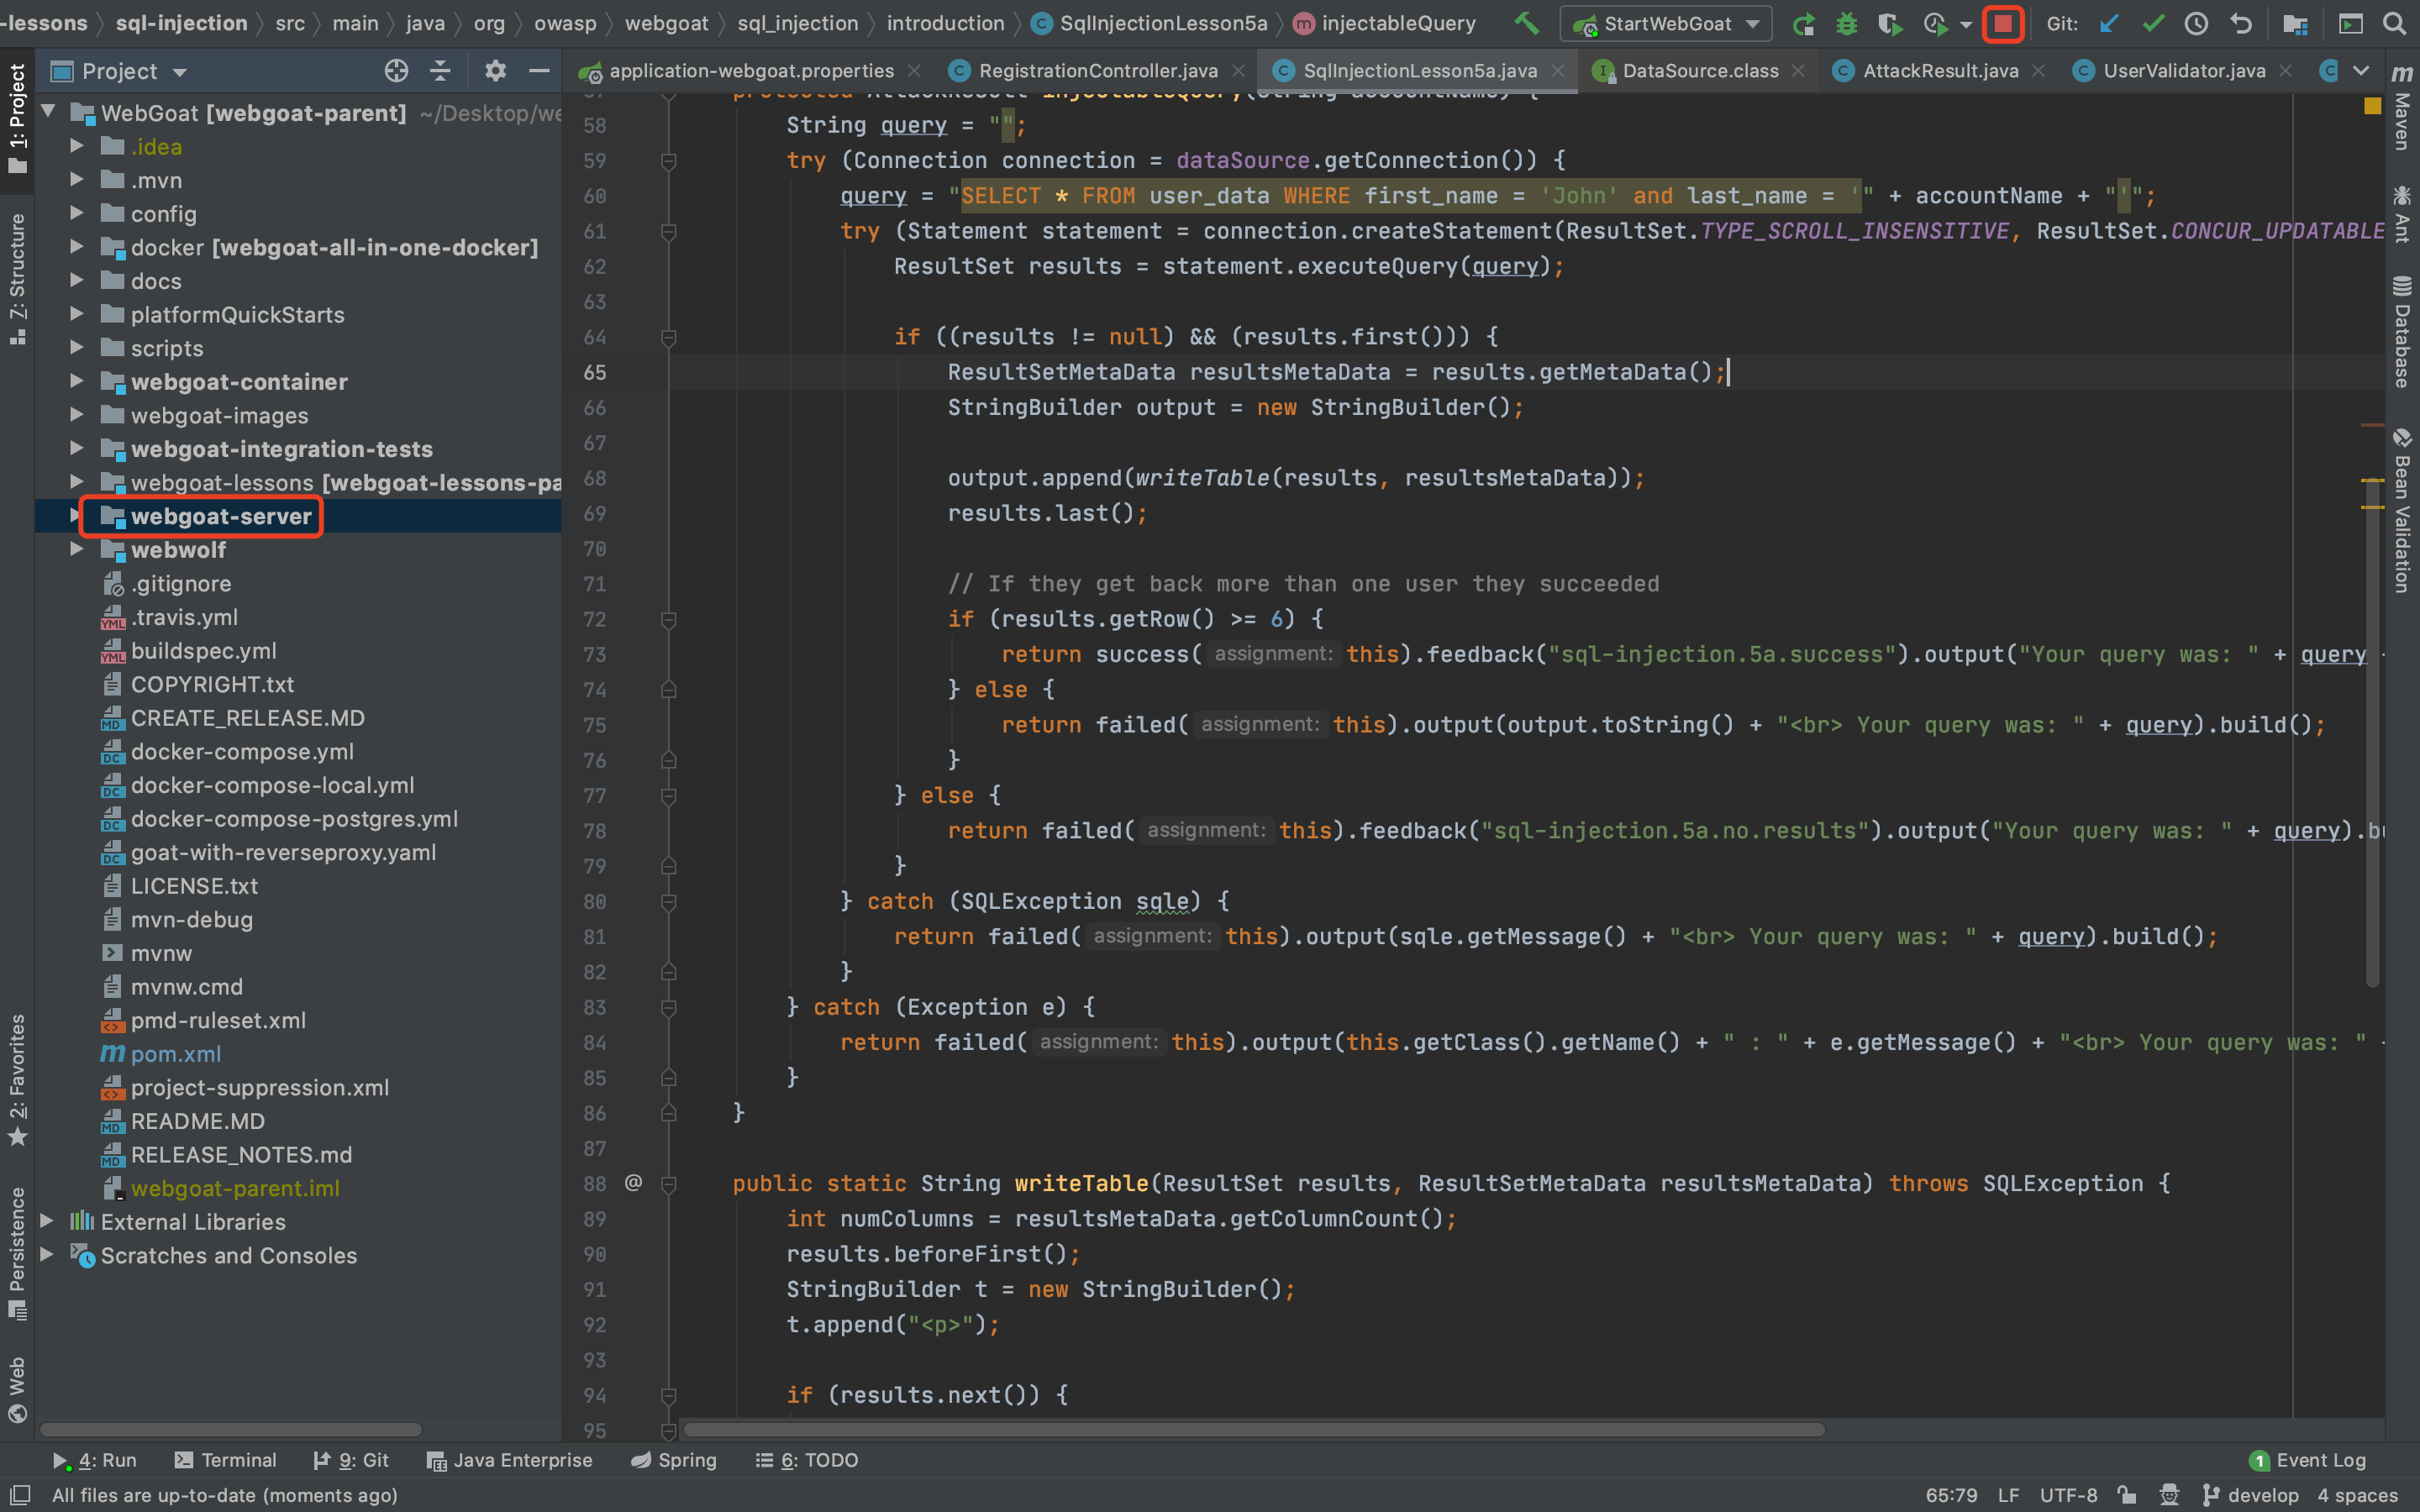This screenshot has width=2420, height=1512.
Task: Click the green Debug bug icon
Action: (1846, 24)
